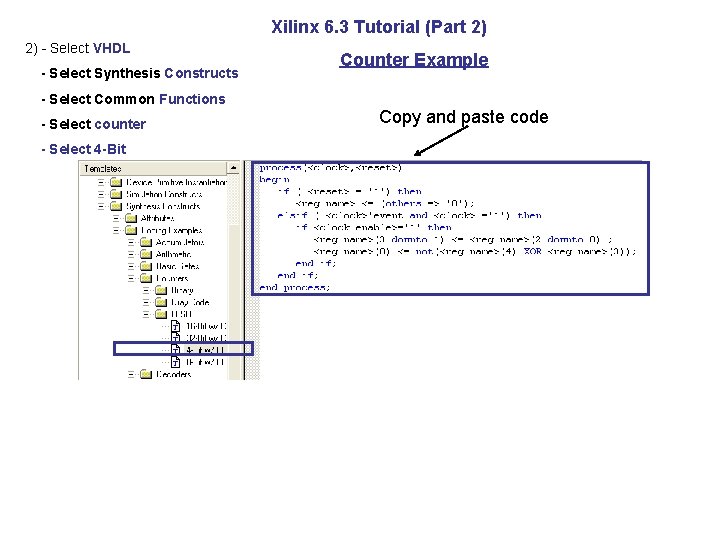
Task: Toggle expander beside Simulation Constructs
Action: 101,194
